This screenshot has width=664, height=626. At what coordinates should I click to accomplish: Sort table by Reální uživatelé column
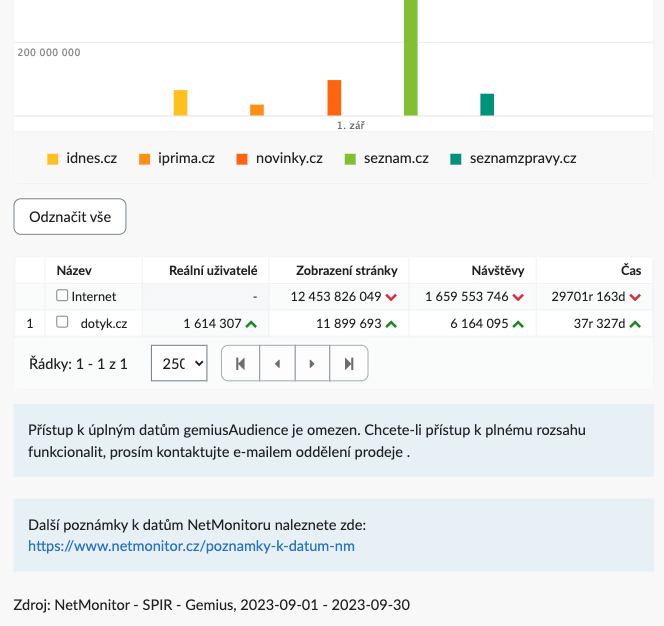pyautogui.click(x=213, y=270)
